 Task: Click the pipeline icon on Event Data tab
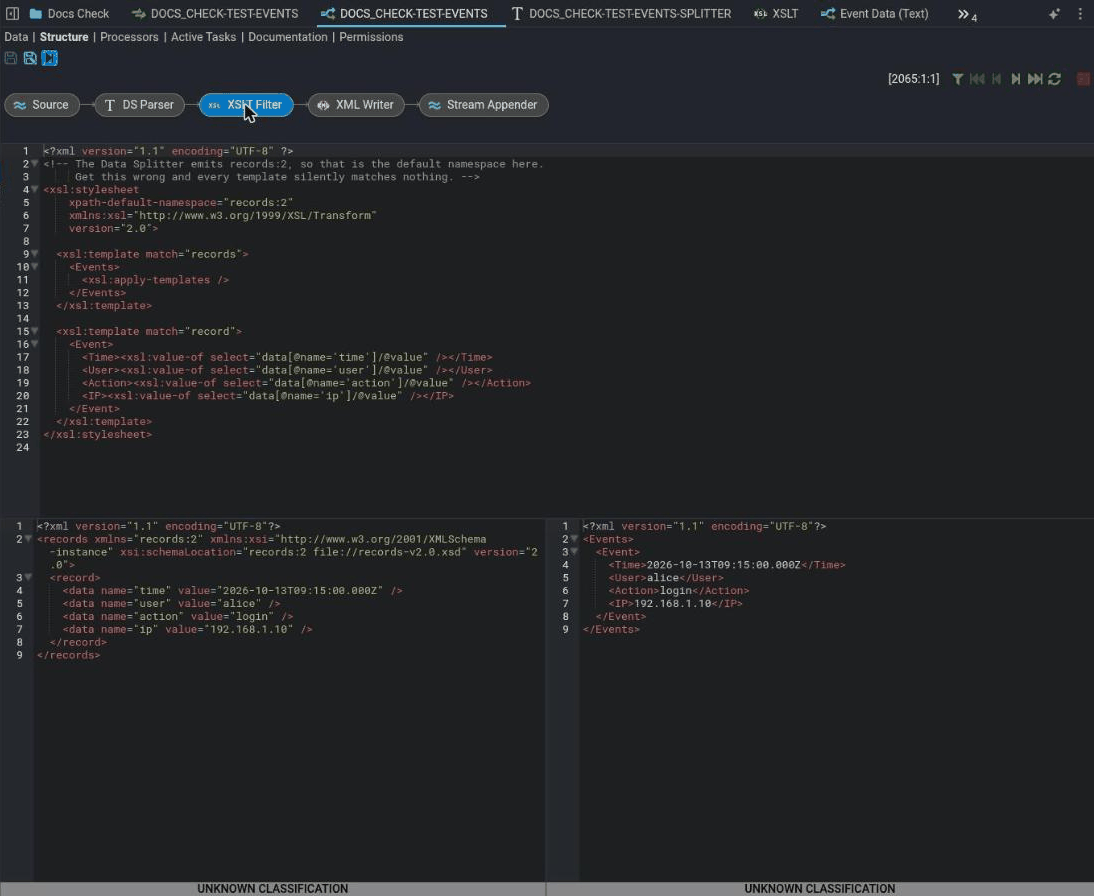tap(827, 13)
